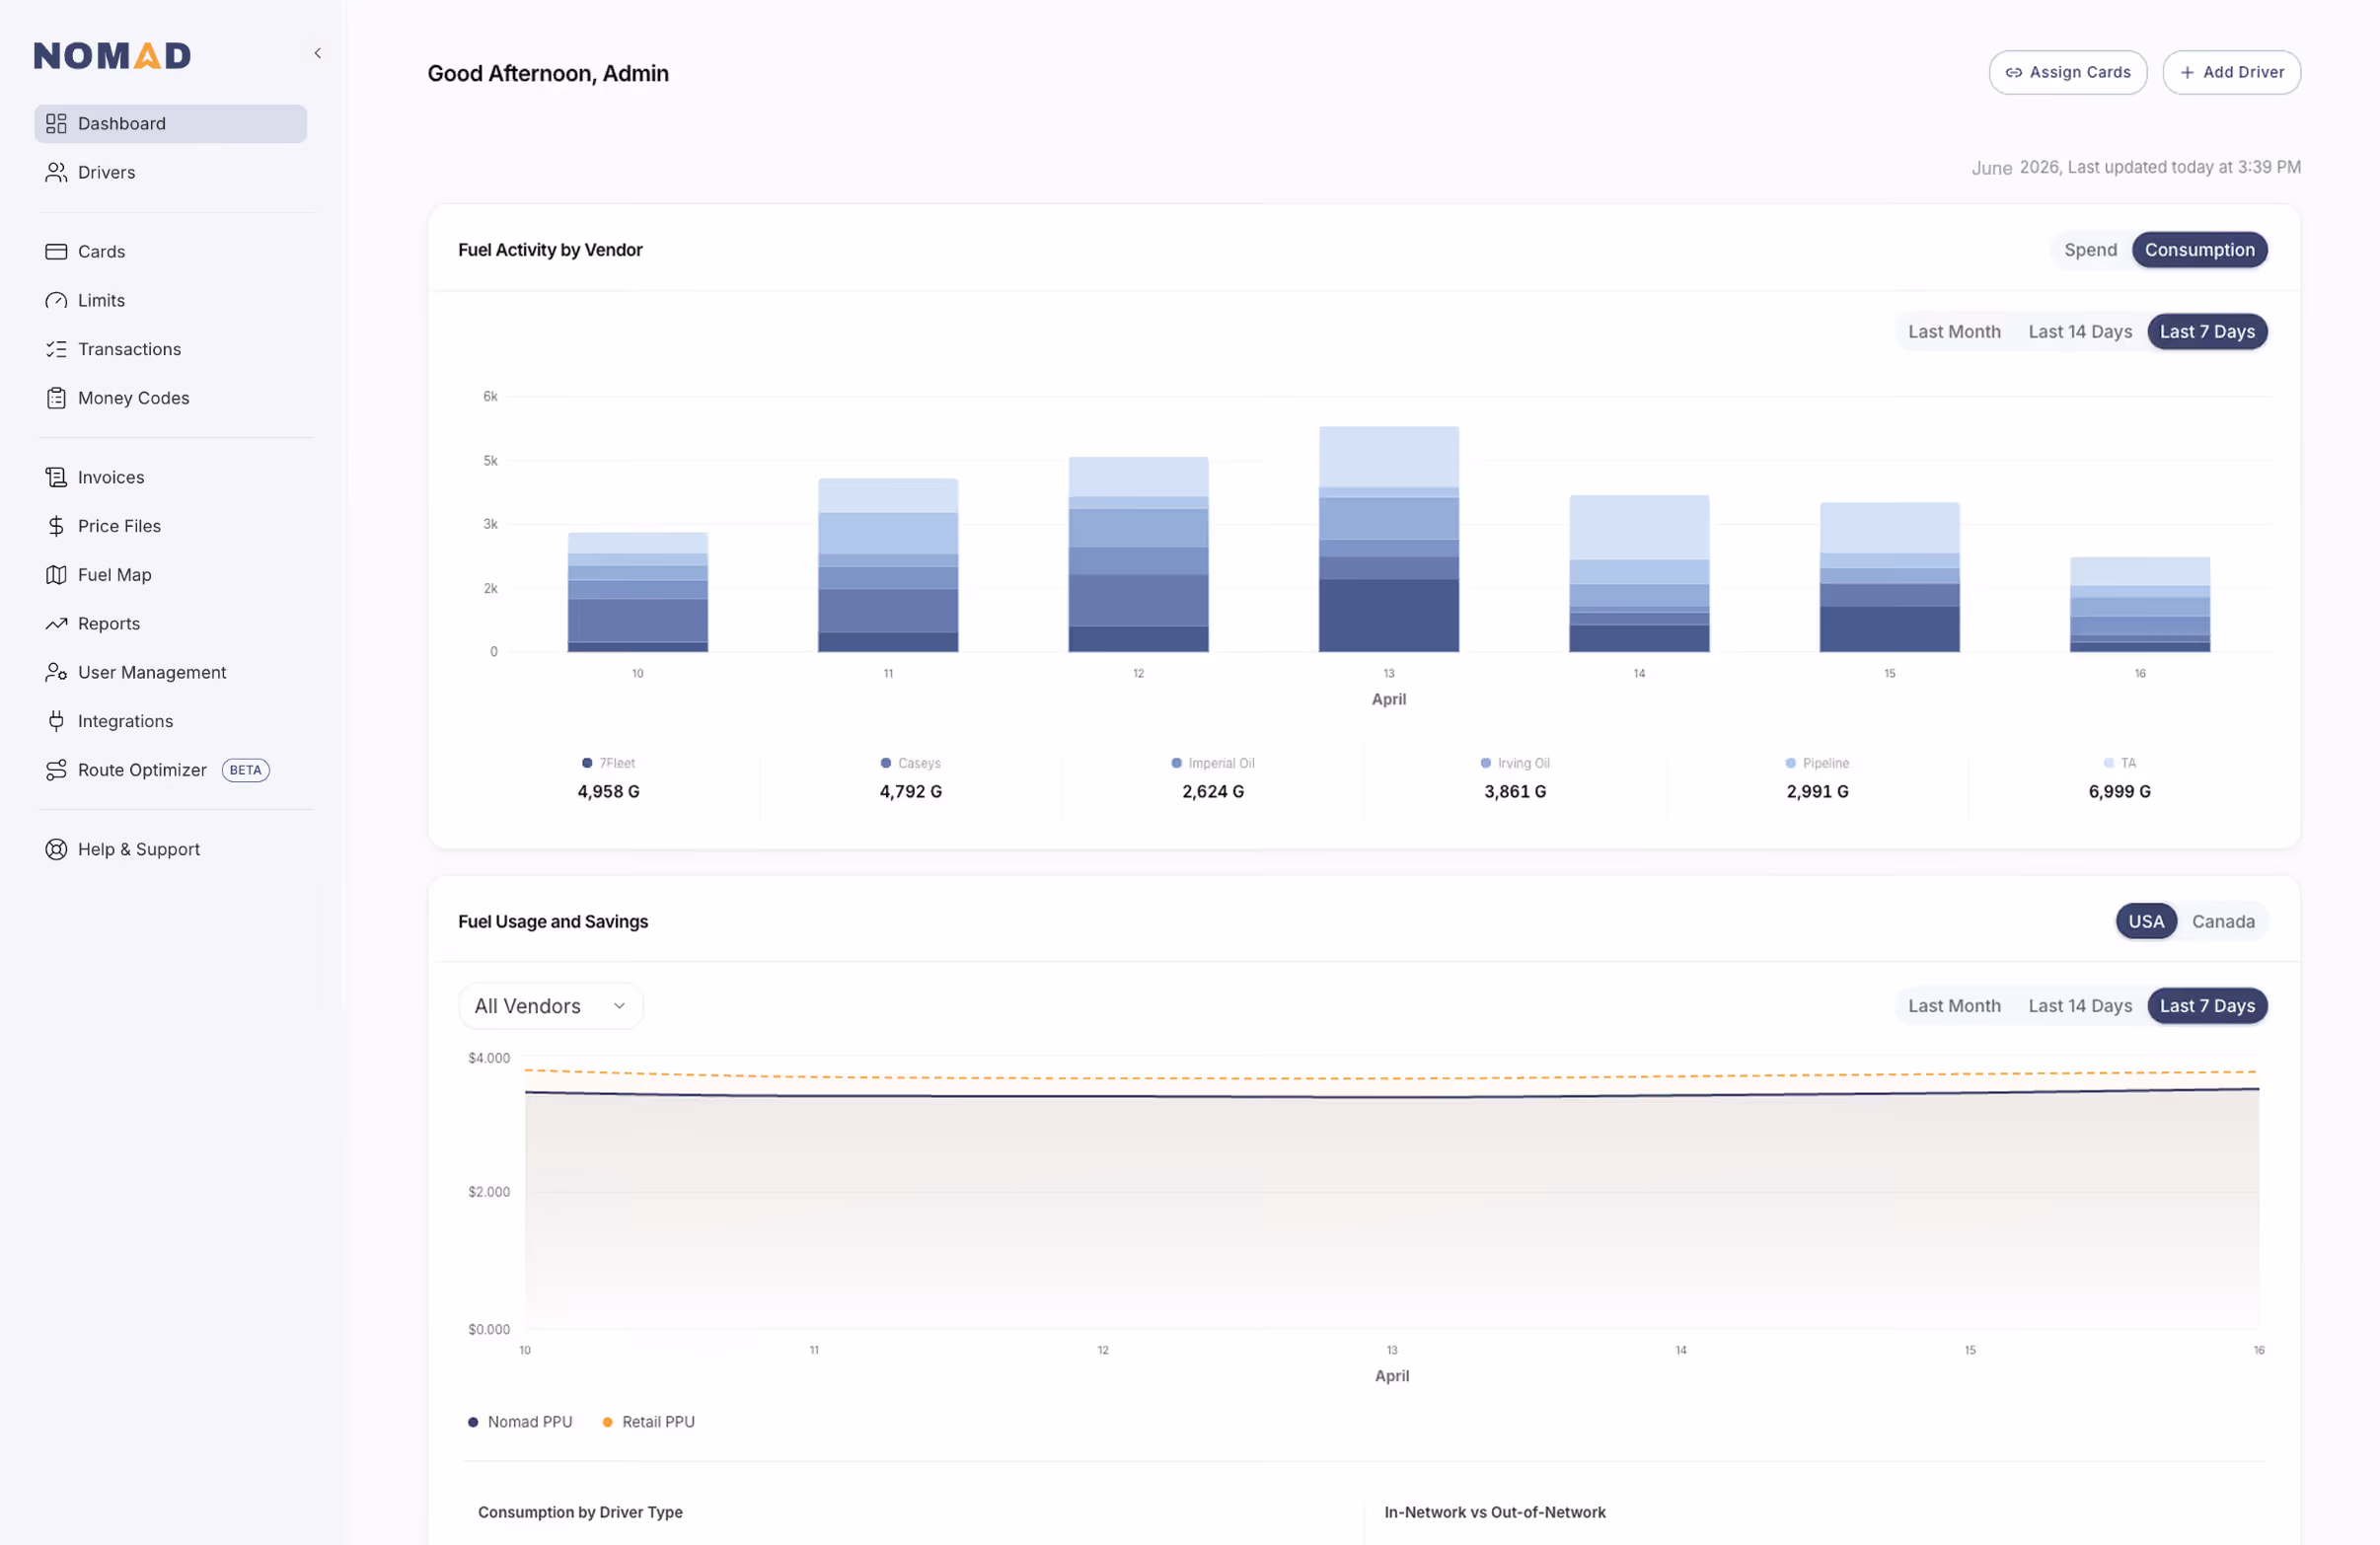Click the Irving Oil legend color dot
2380x1545 pixels.
click(x=1486, y=763)
